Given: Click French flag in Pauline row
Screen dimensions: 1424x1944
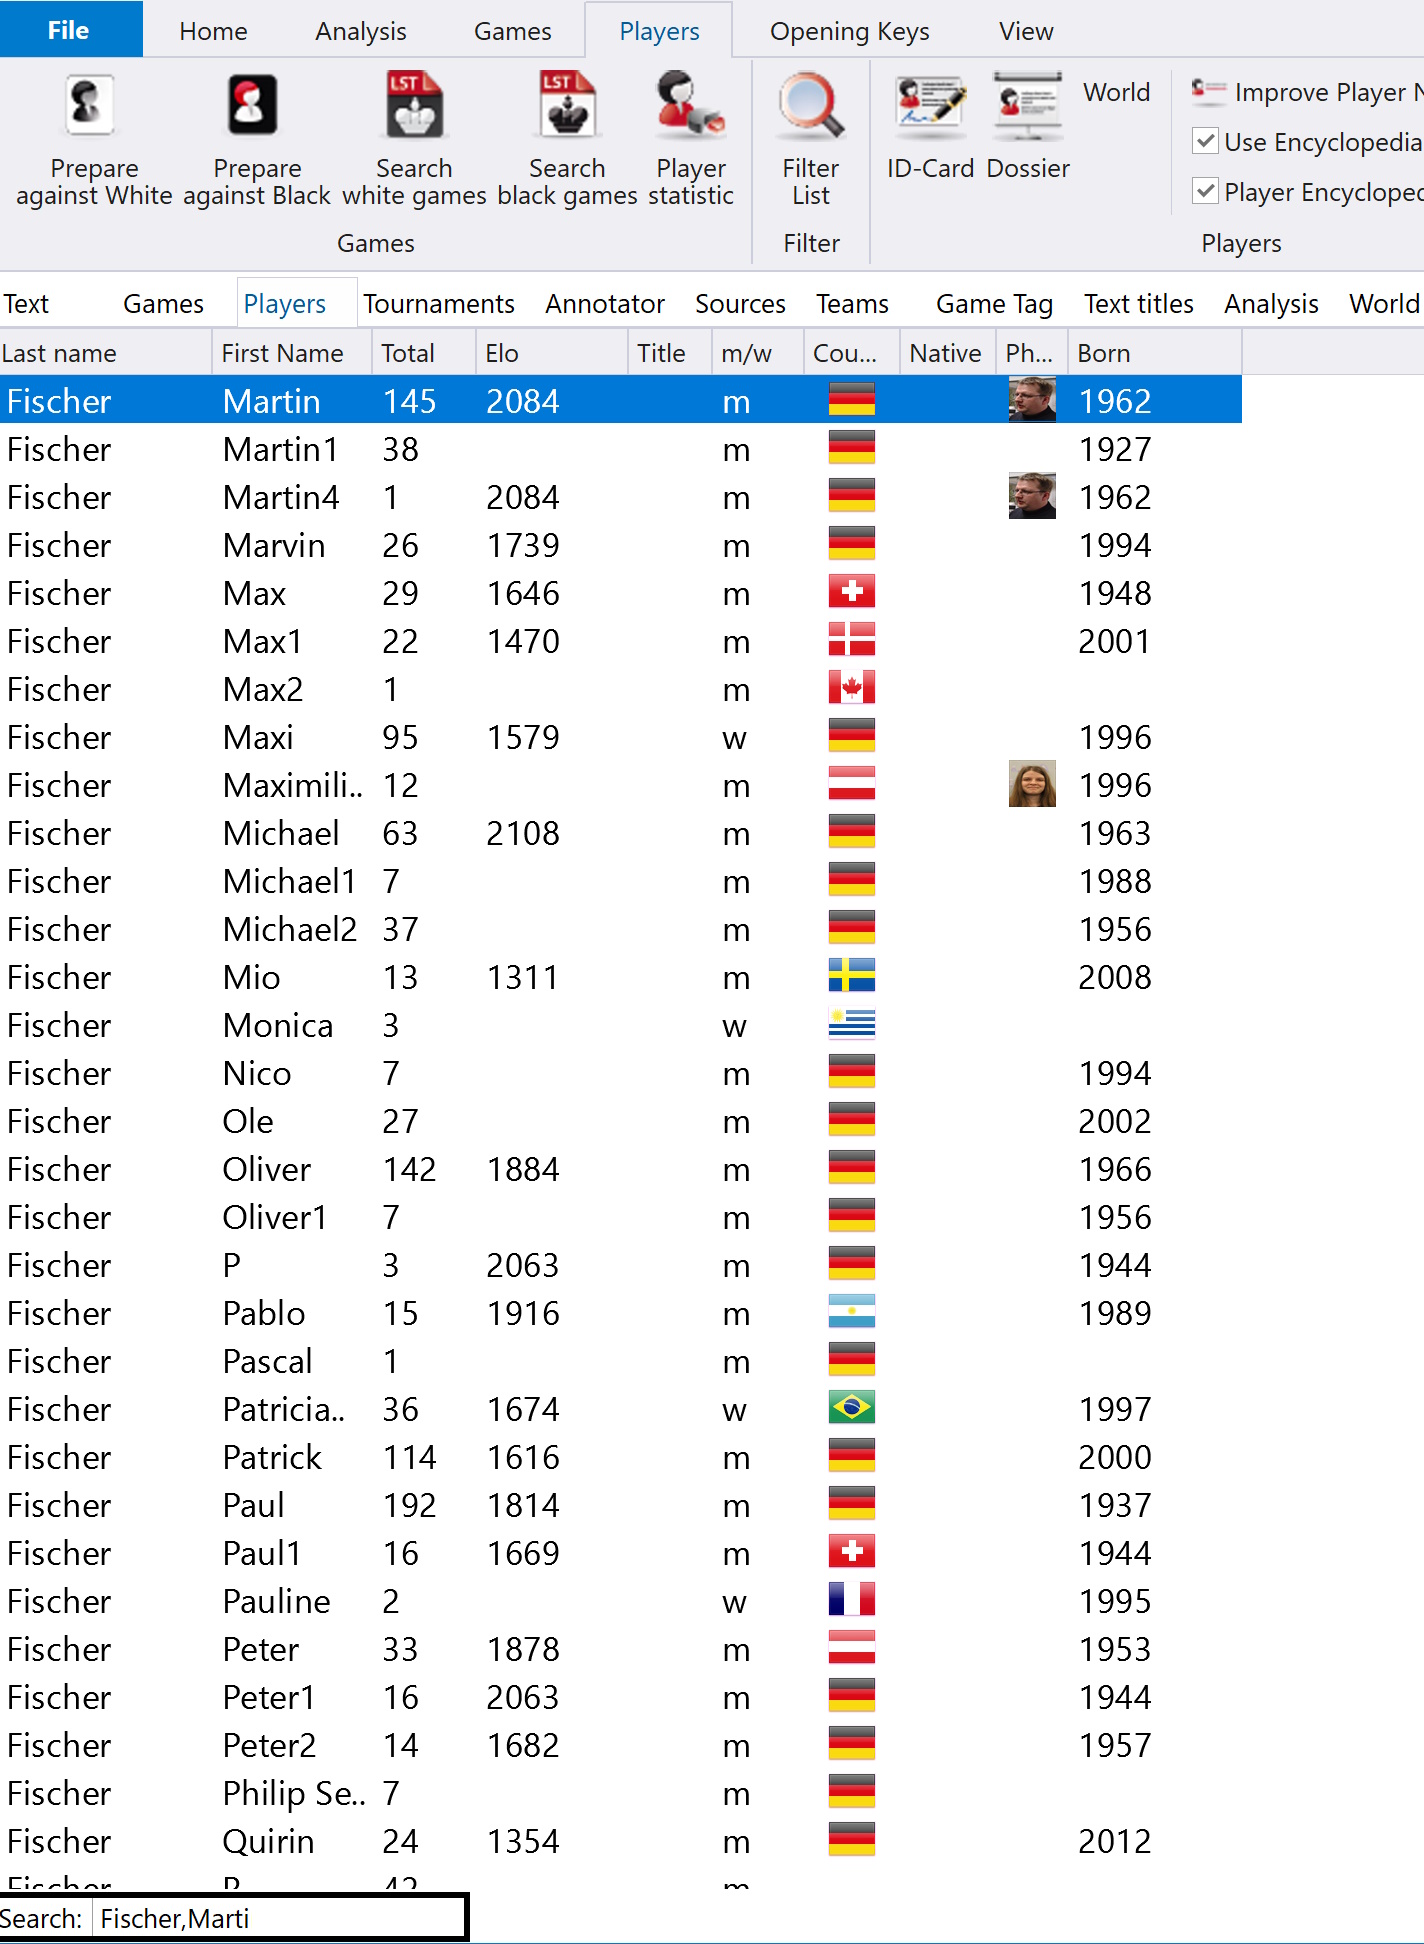Looking at the screenshot, I should tap(852, 1599).
